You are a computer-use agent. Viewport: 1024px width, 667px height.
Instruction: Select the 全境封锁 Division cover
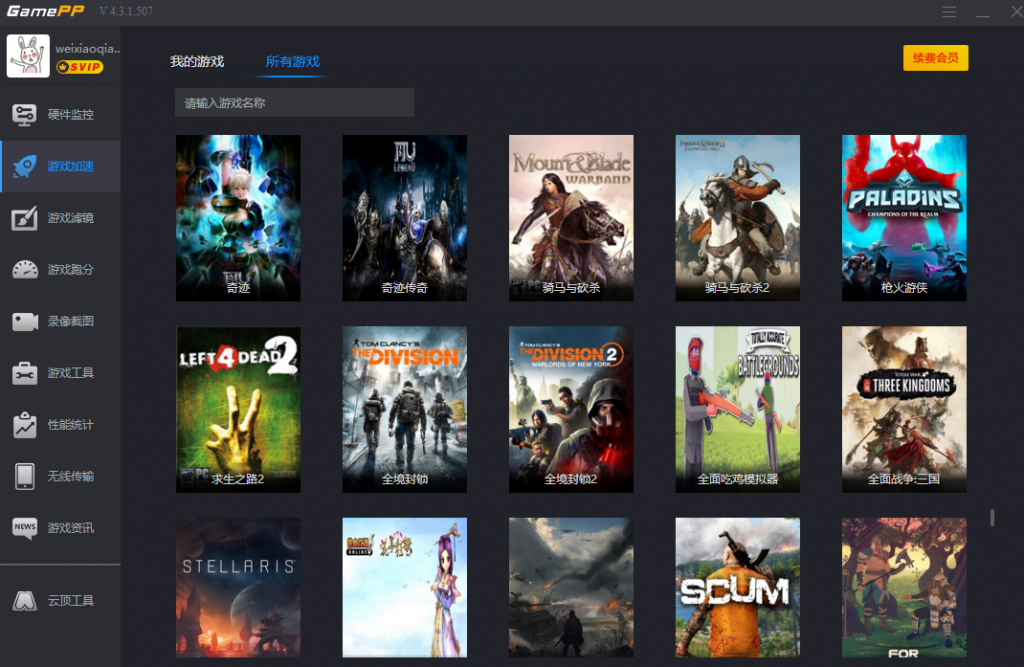click(404, 410)
